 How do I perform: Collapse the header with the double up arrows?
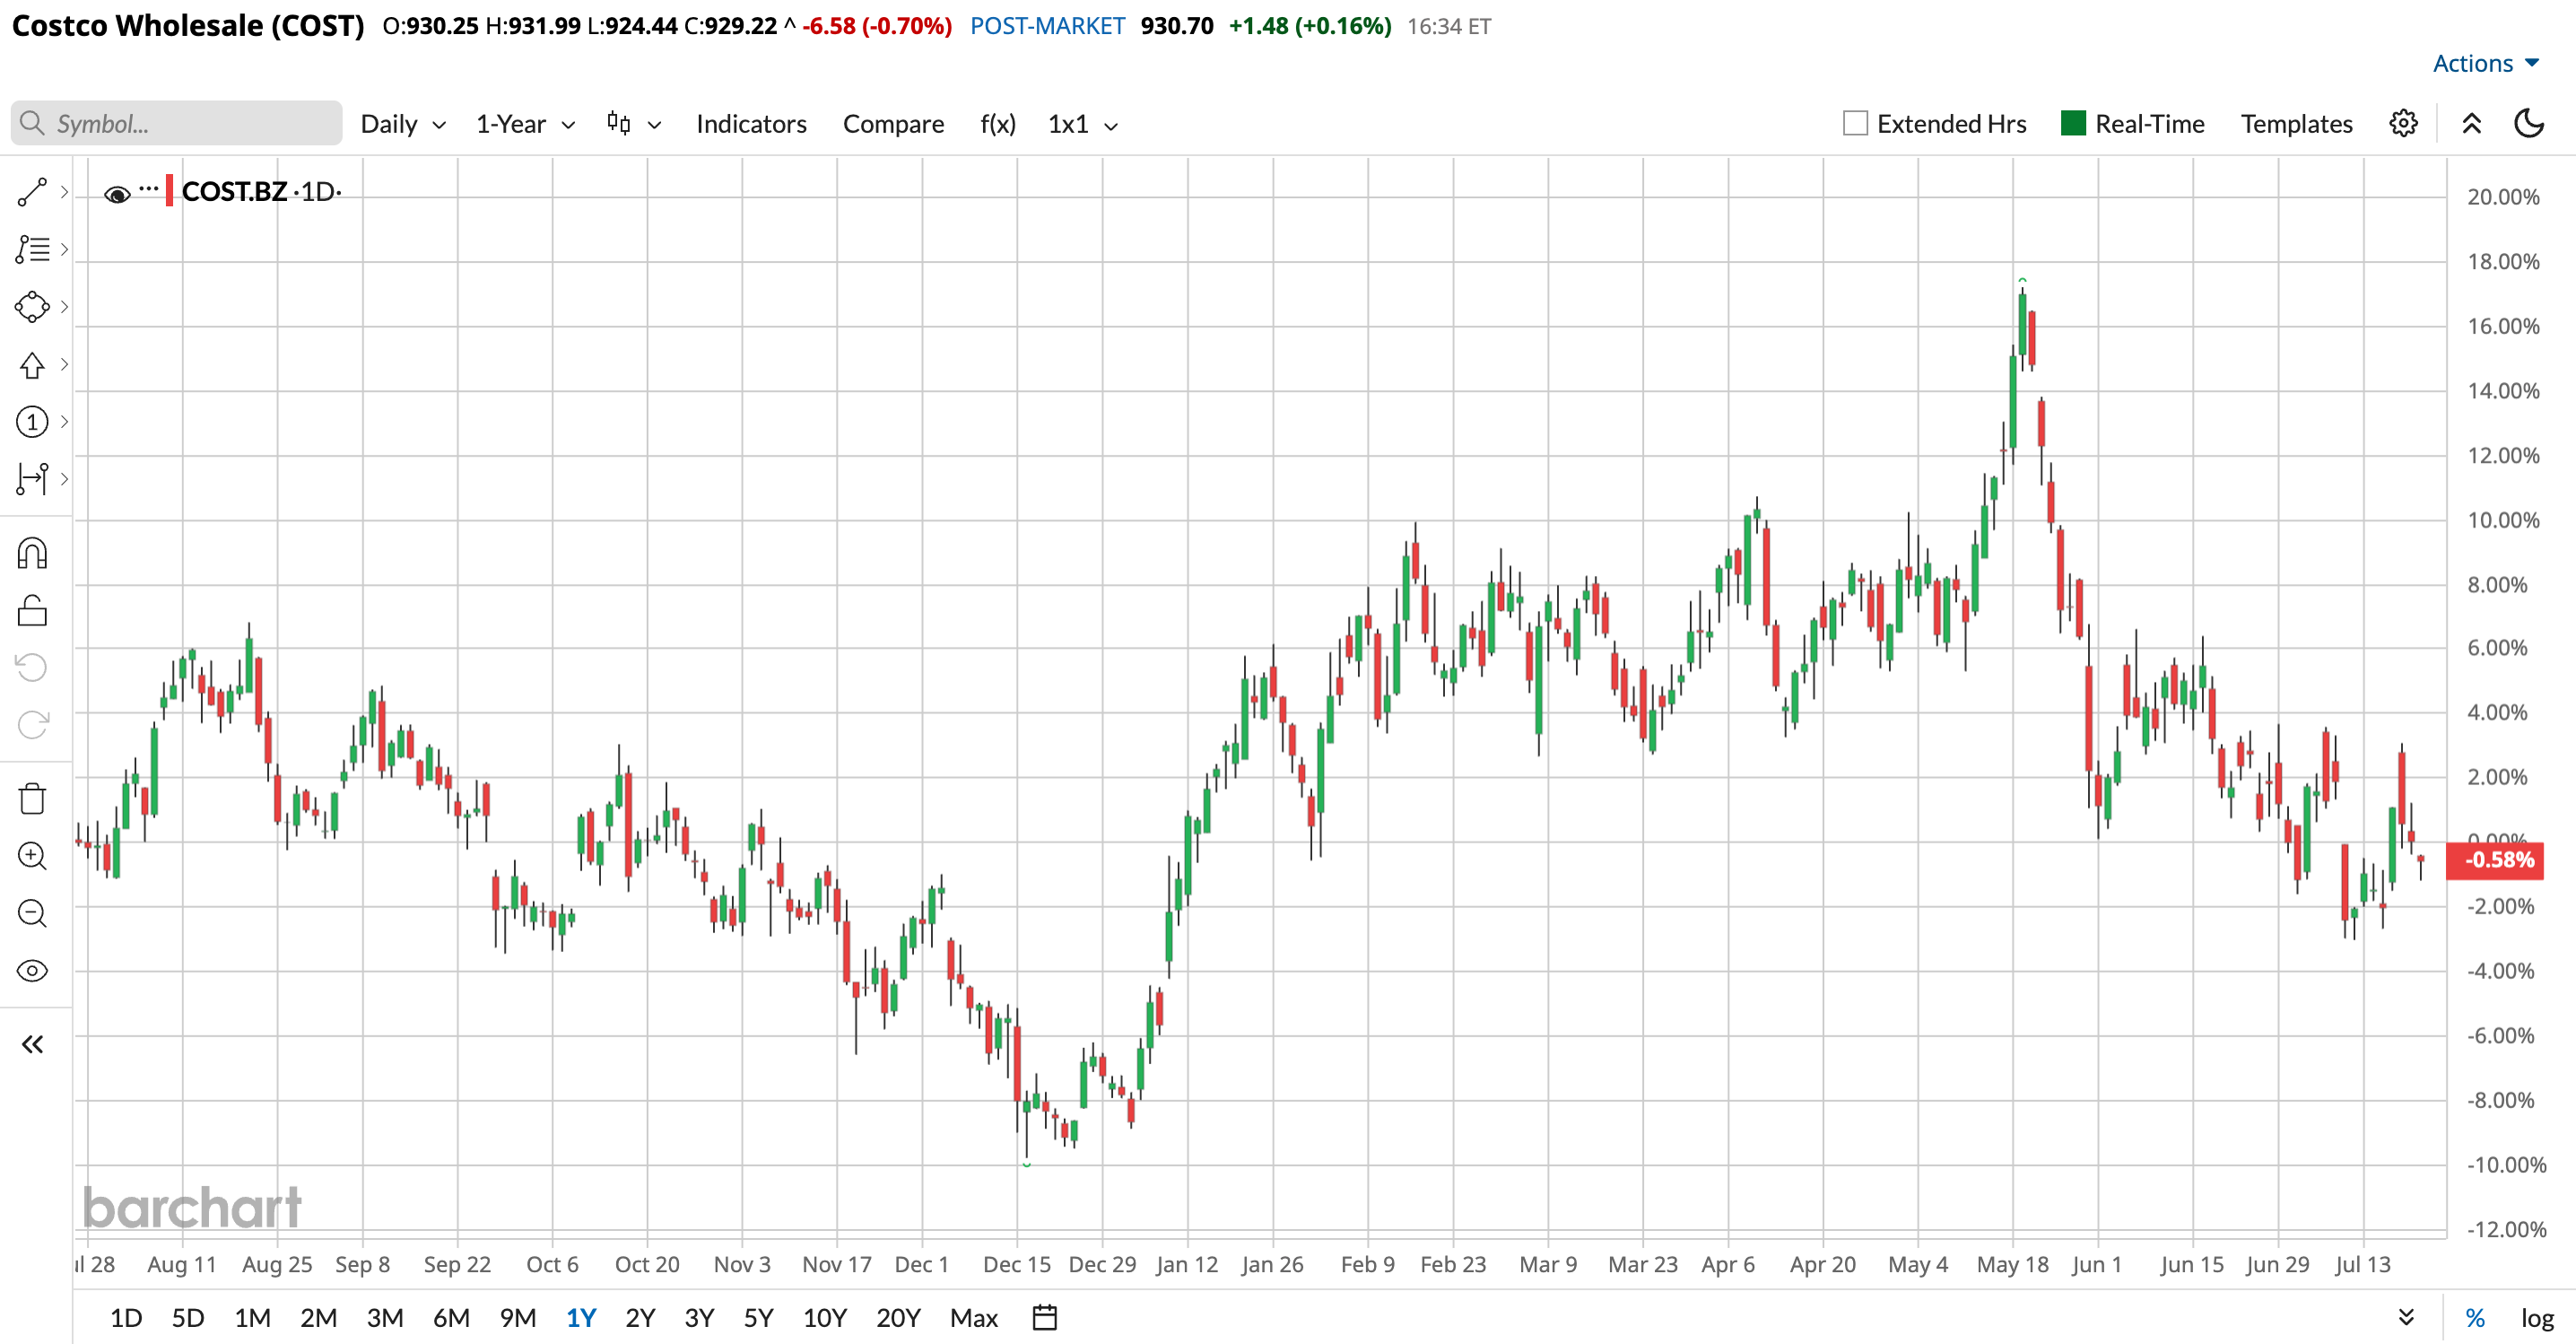pos(2472,124)
